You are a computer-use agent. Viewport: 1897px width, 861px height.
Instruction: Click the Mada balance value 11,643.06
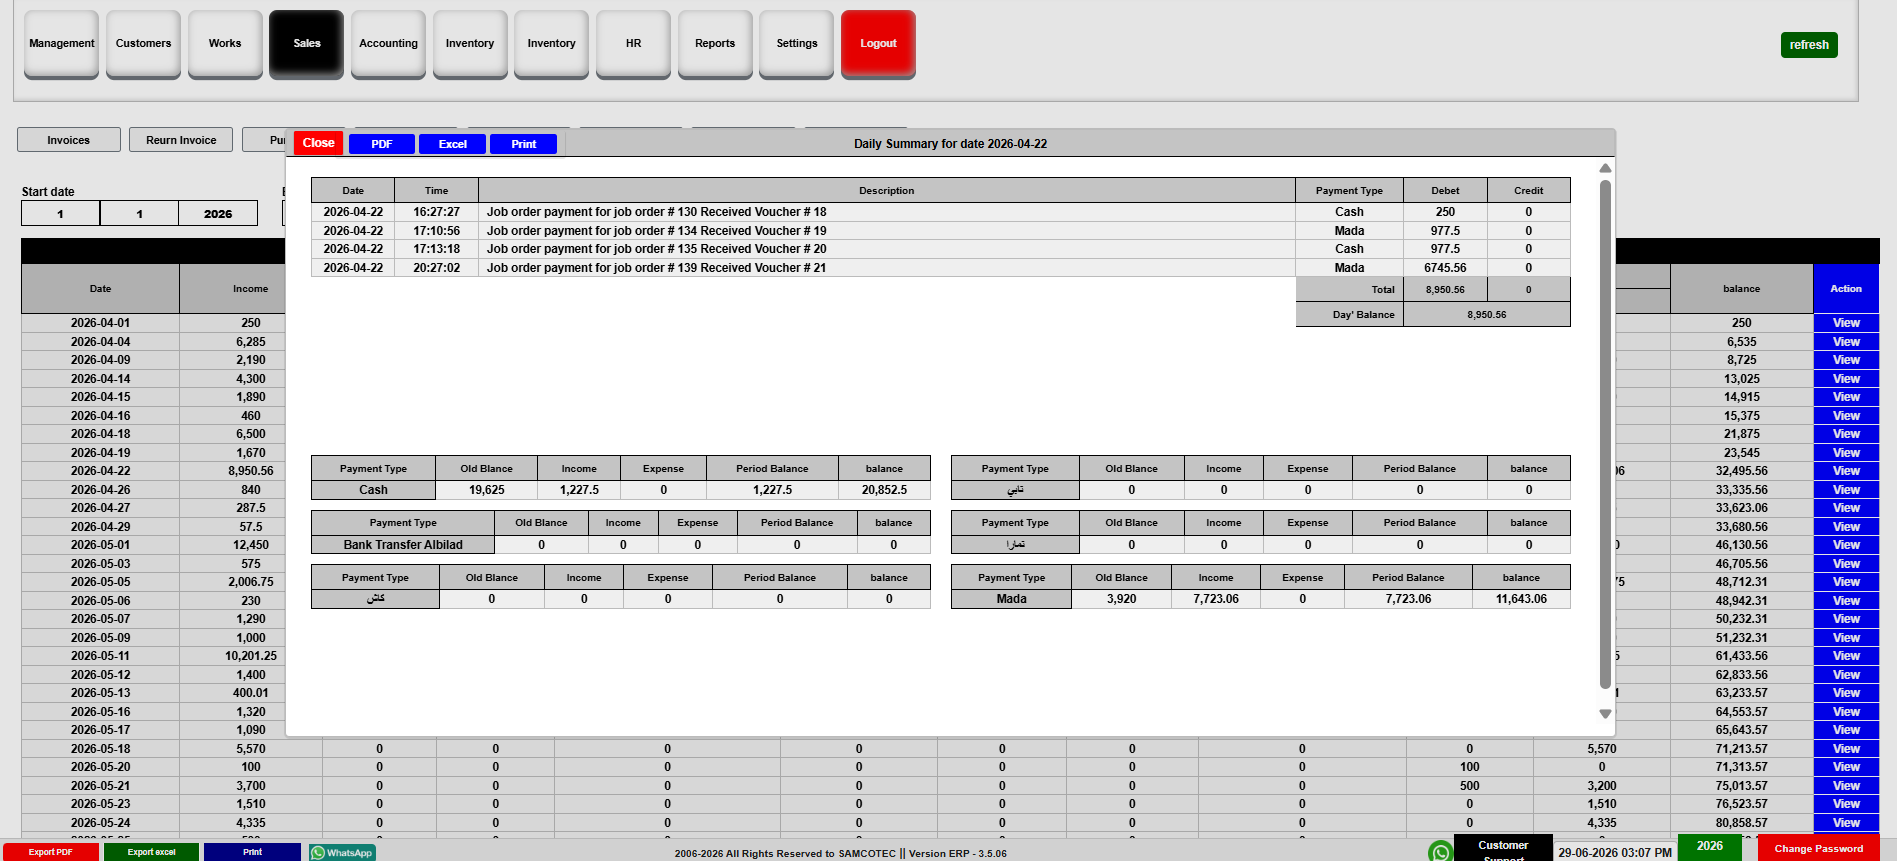point(1521,599)
